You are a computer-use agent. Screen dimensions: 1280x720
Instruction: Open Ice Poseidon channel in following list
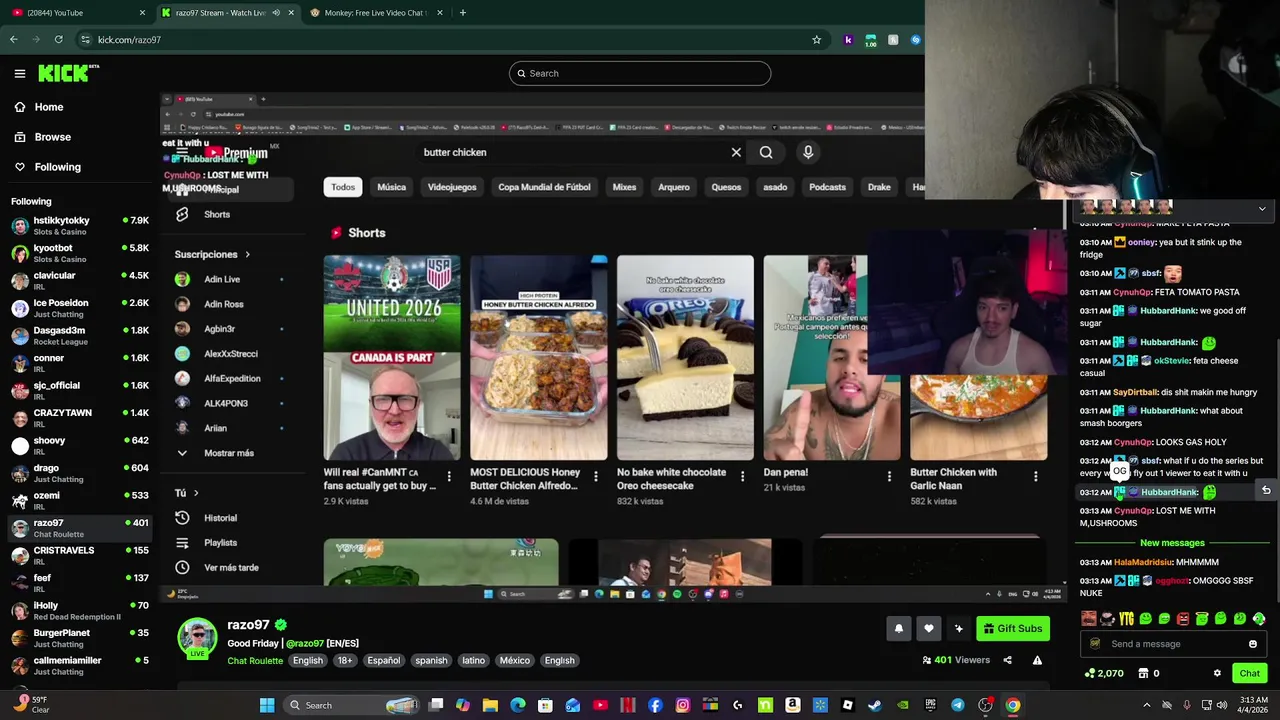pyautogui.click(x=80, y=308)
